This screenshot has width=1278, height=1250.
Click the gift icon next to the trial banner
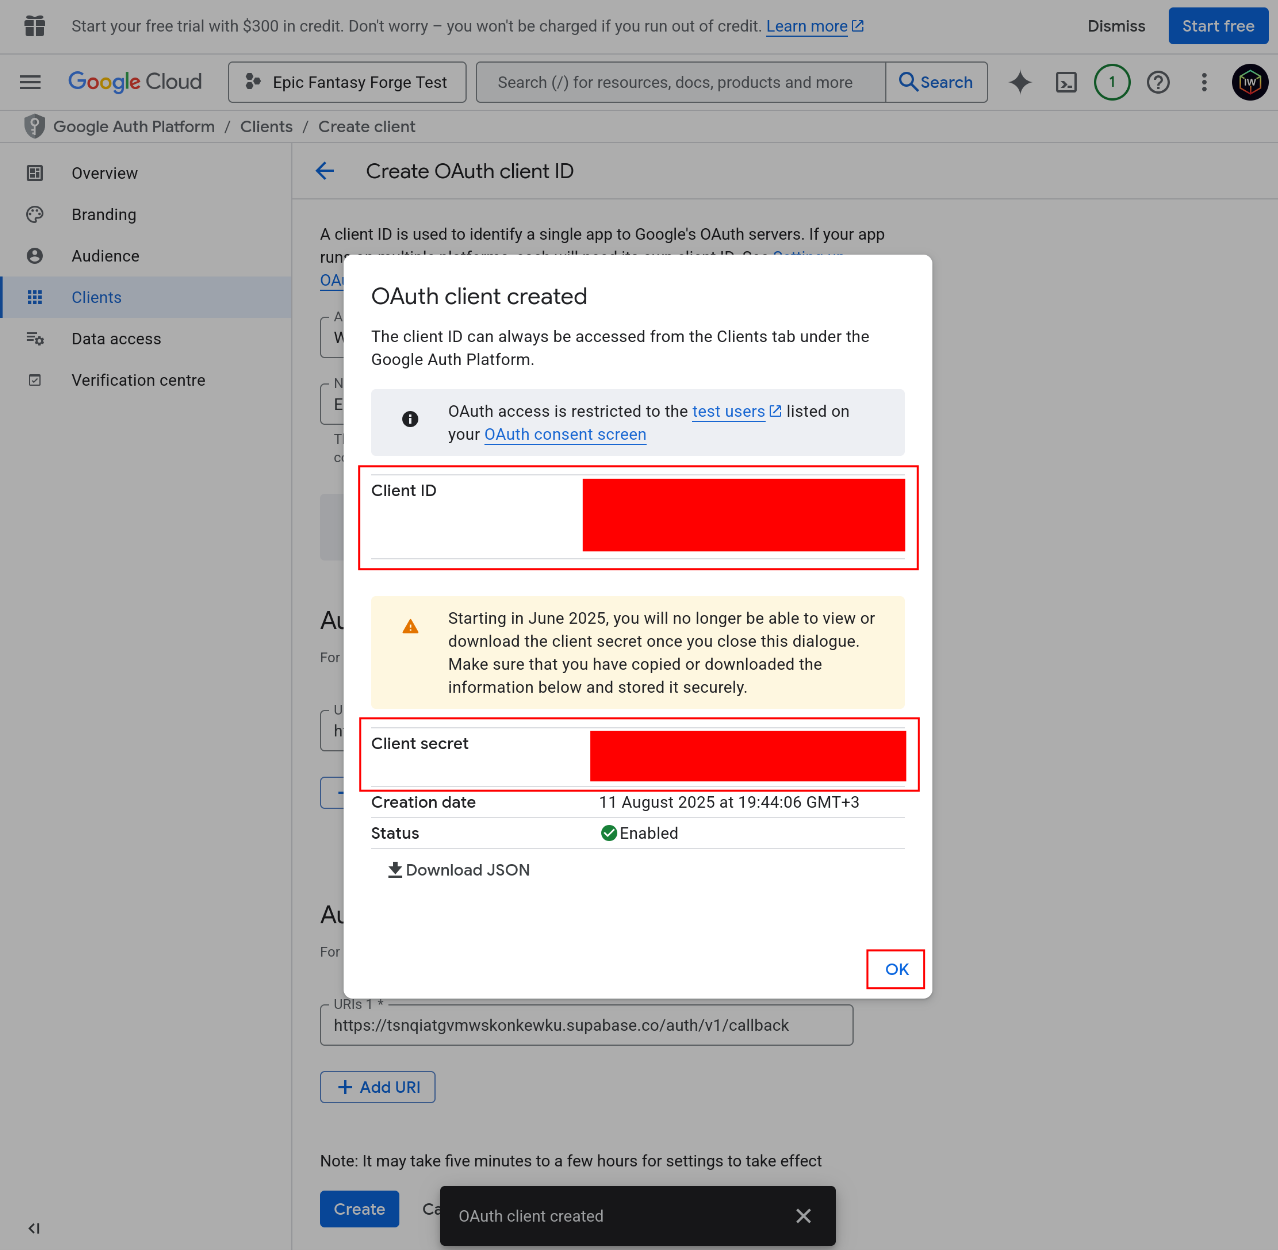[34, 26]
